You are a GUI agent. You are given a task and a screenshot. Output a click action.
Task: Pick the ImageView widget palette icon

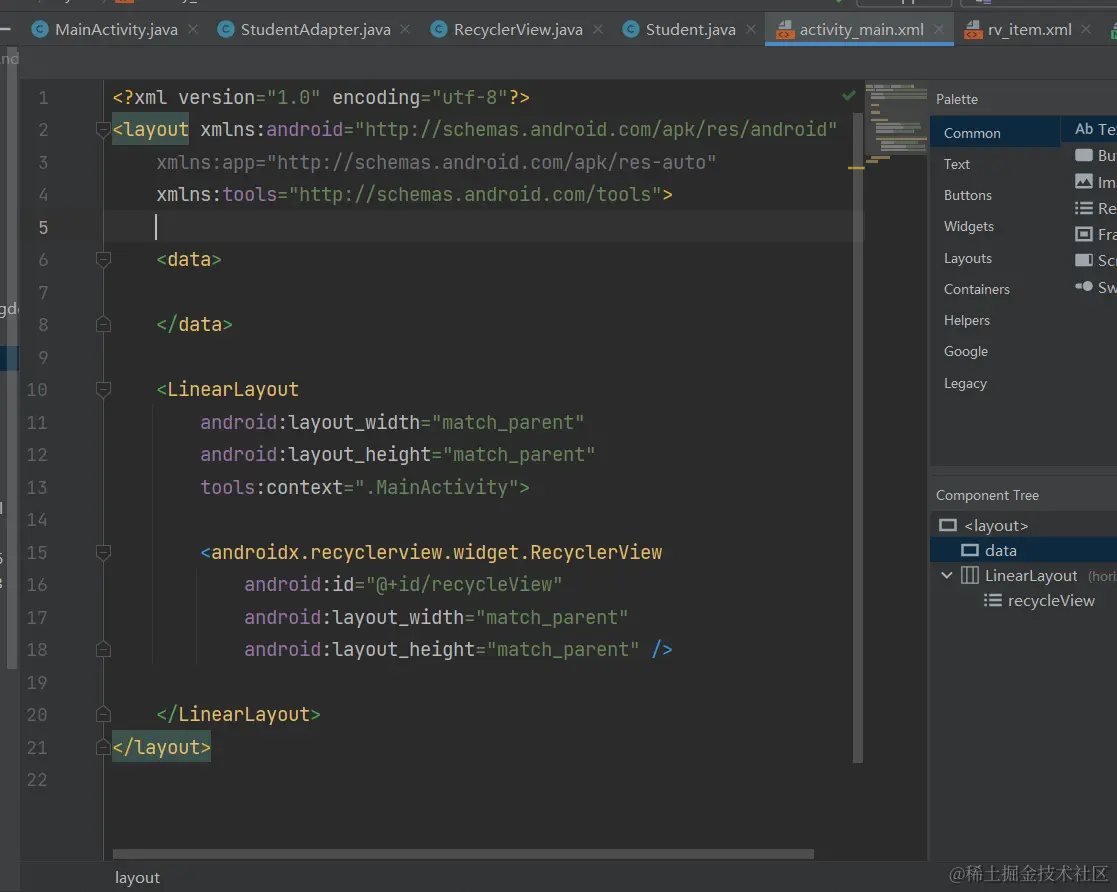pos(1083,182)
